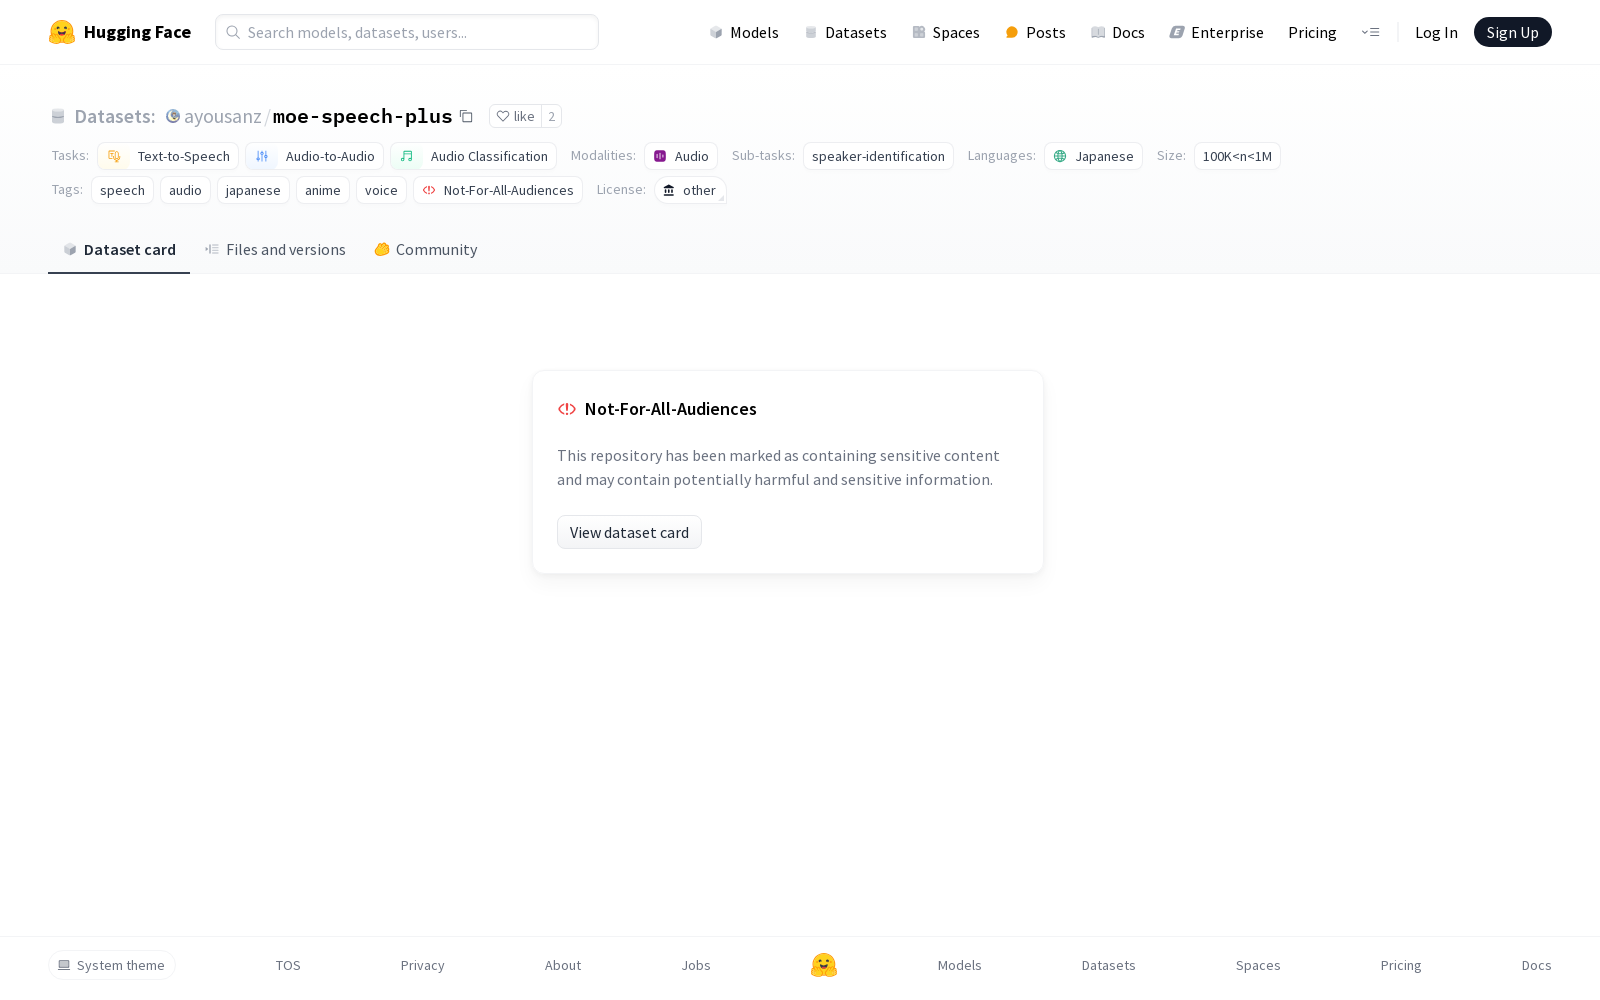Image resolution: width=1600 pixels, height=1000 pixels.
Task: Filter by Text-to-Speech task tag
Action: [x=168, y=156]
